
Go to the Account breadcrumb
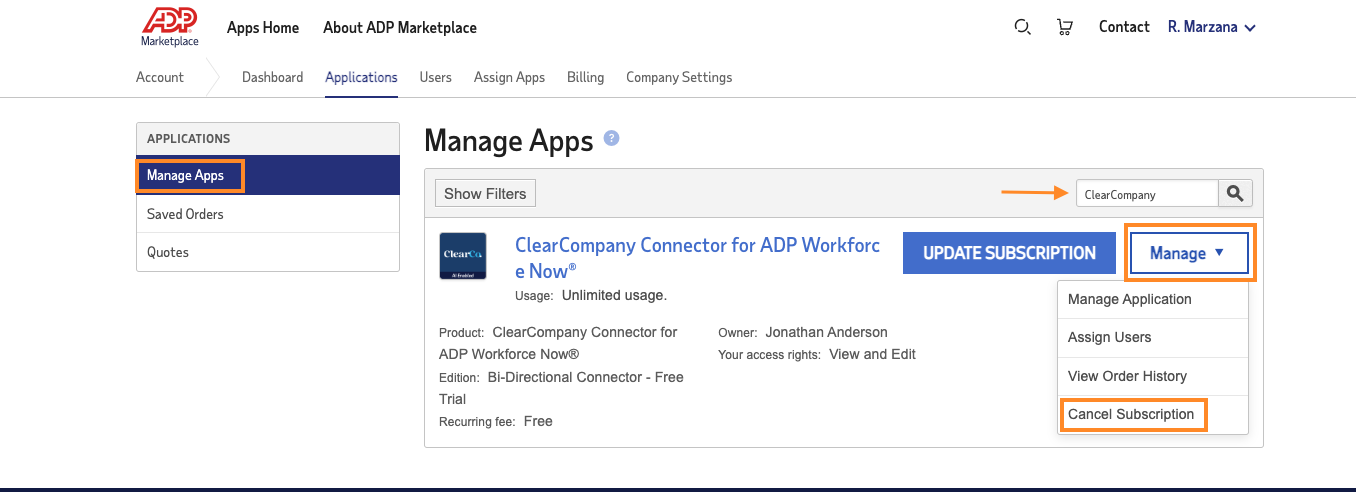pyautogui.click(x=160, y=77)
